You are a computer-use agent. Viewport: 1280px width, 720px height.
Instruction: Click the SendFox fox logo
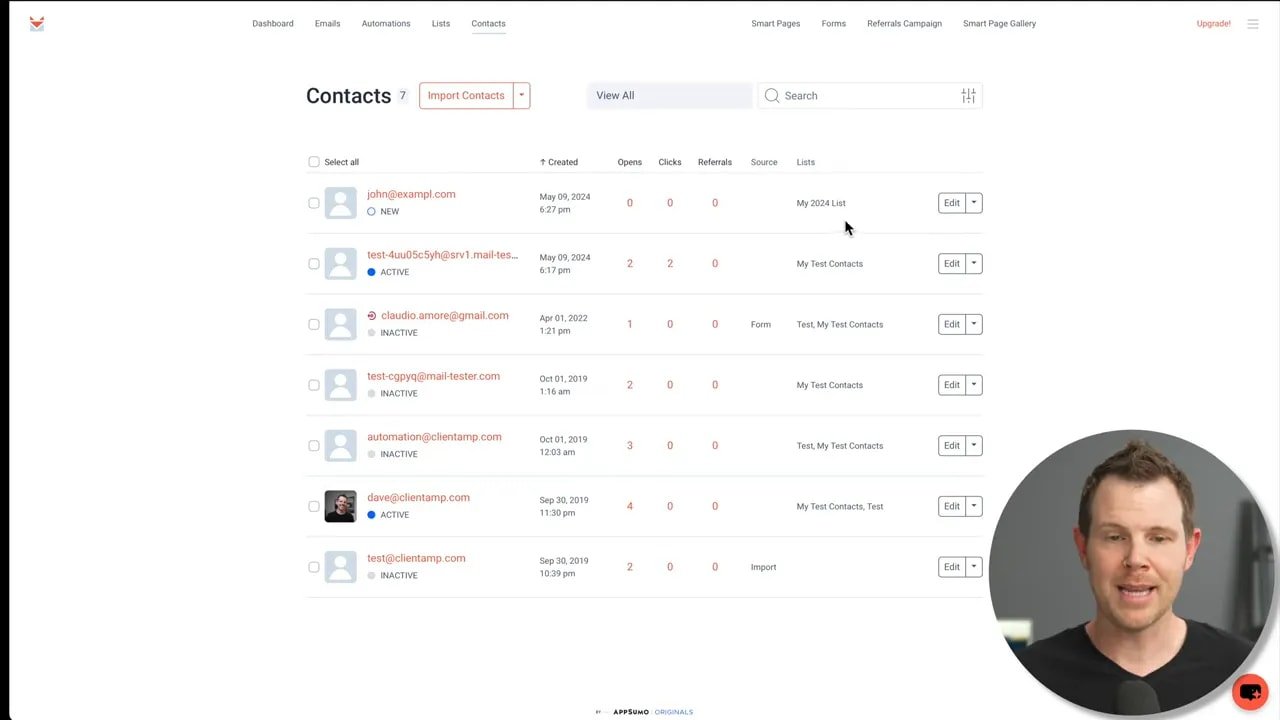[36, 23]
